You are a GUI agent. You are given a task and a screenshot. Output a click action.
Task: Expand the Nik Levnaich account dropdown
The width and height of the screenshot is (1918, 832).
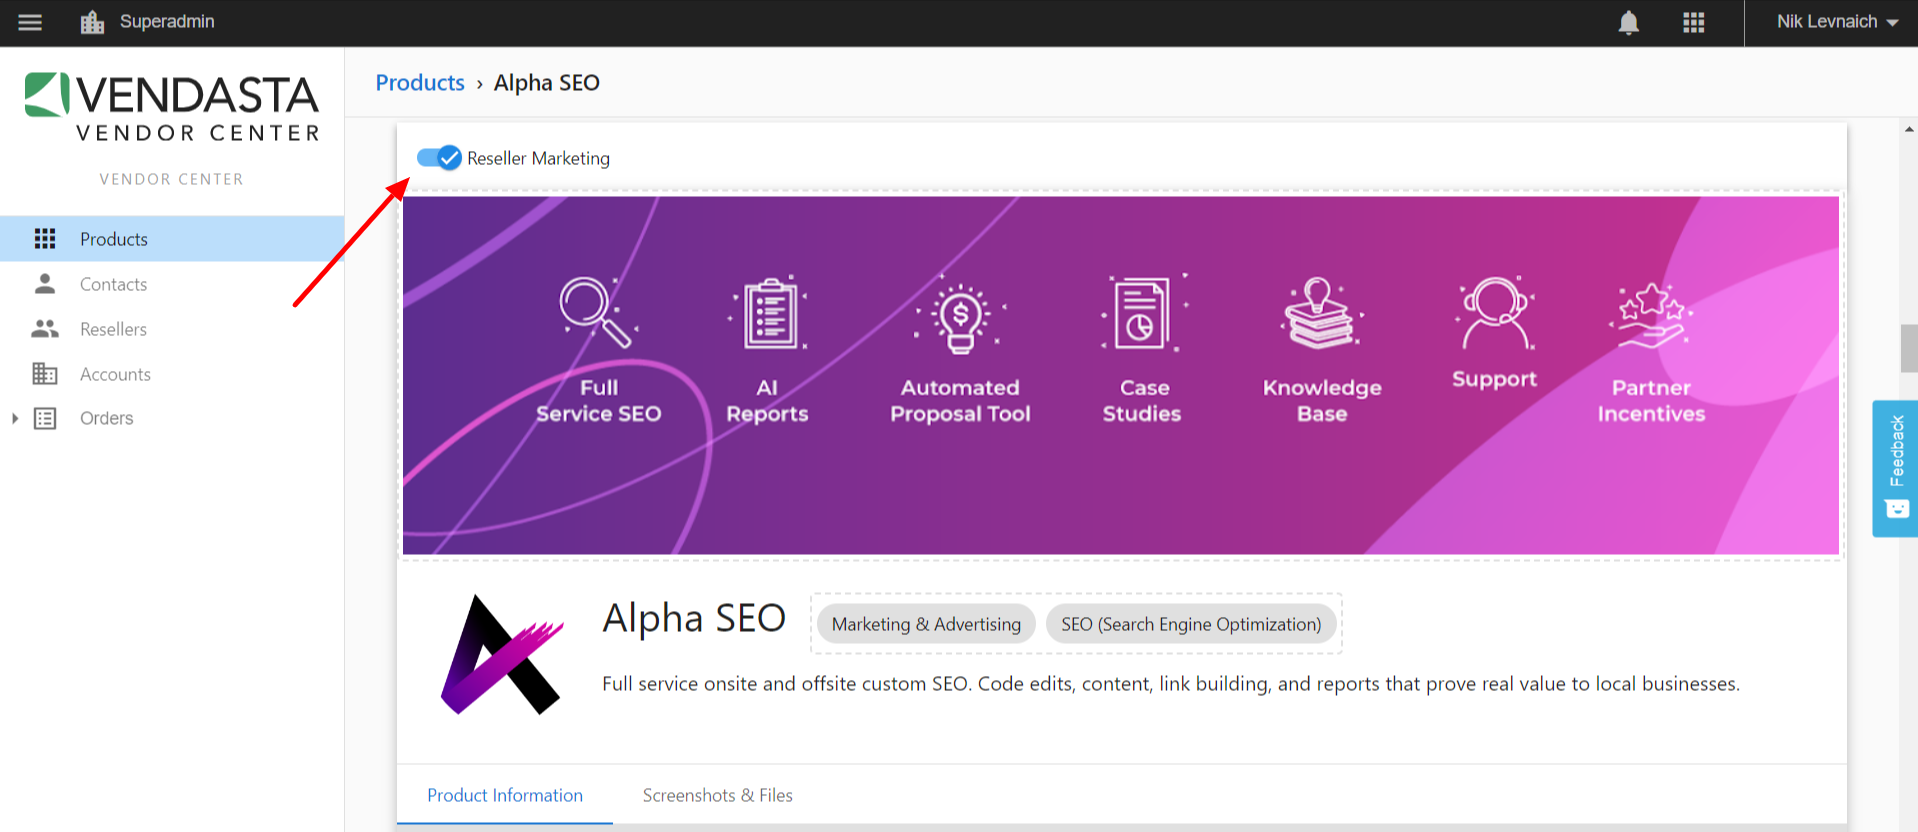pyautogui.click(x=1837, y=22)
